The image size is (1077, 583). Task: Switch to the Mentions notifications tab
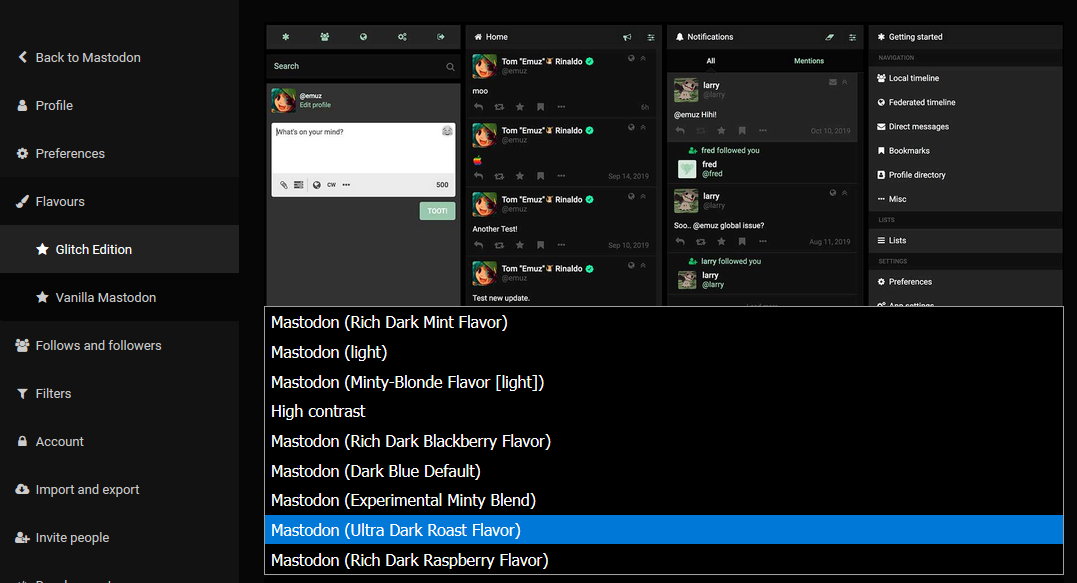click(x=809, y=61)
